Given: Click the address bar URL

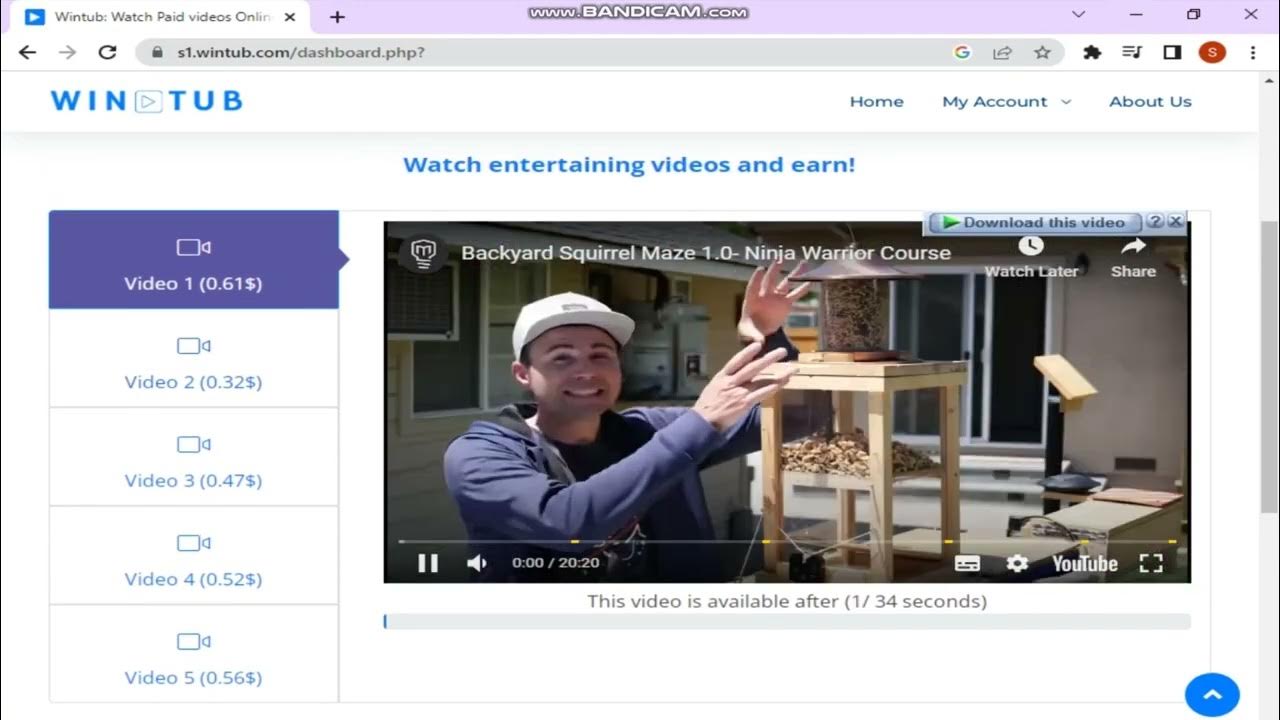Looking at the screenshot, I should pos(301,52).
